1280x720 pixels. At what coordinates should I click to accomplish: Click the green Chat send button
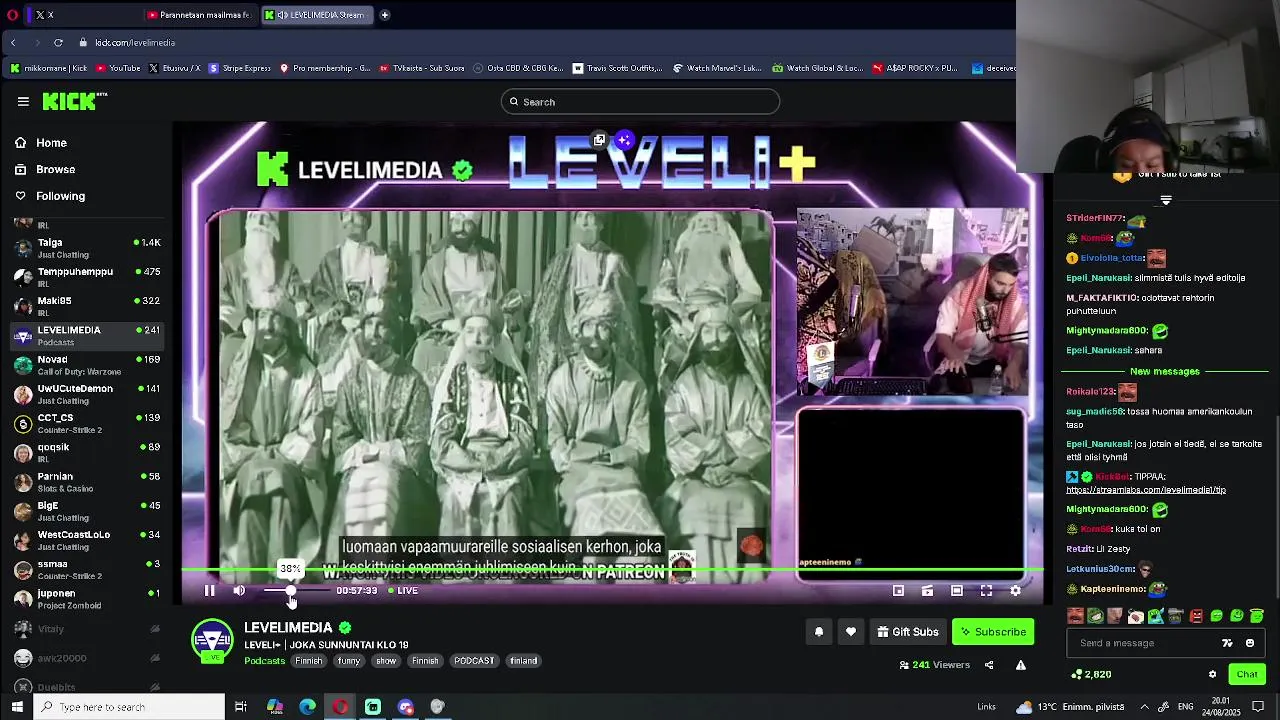[1247, 675]
